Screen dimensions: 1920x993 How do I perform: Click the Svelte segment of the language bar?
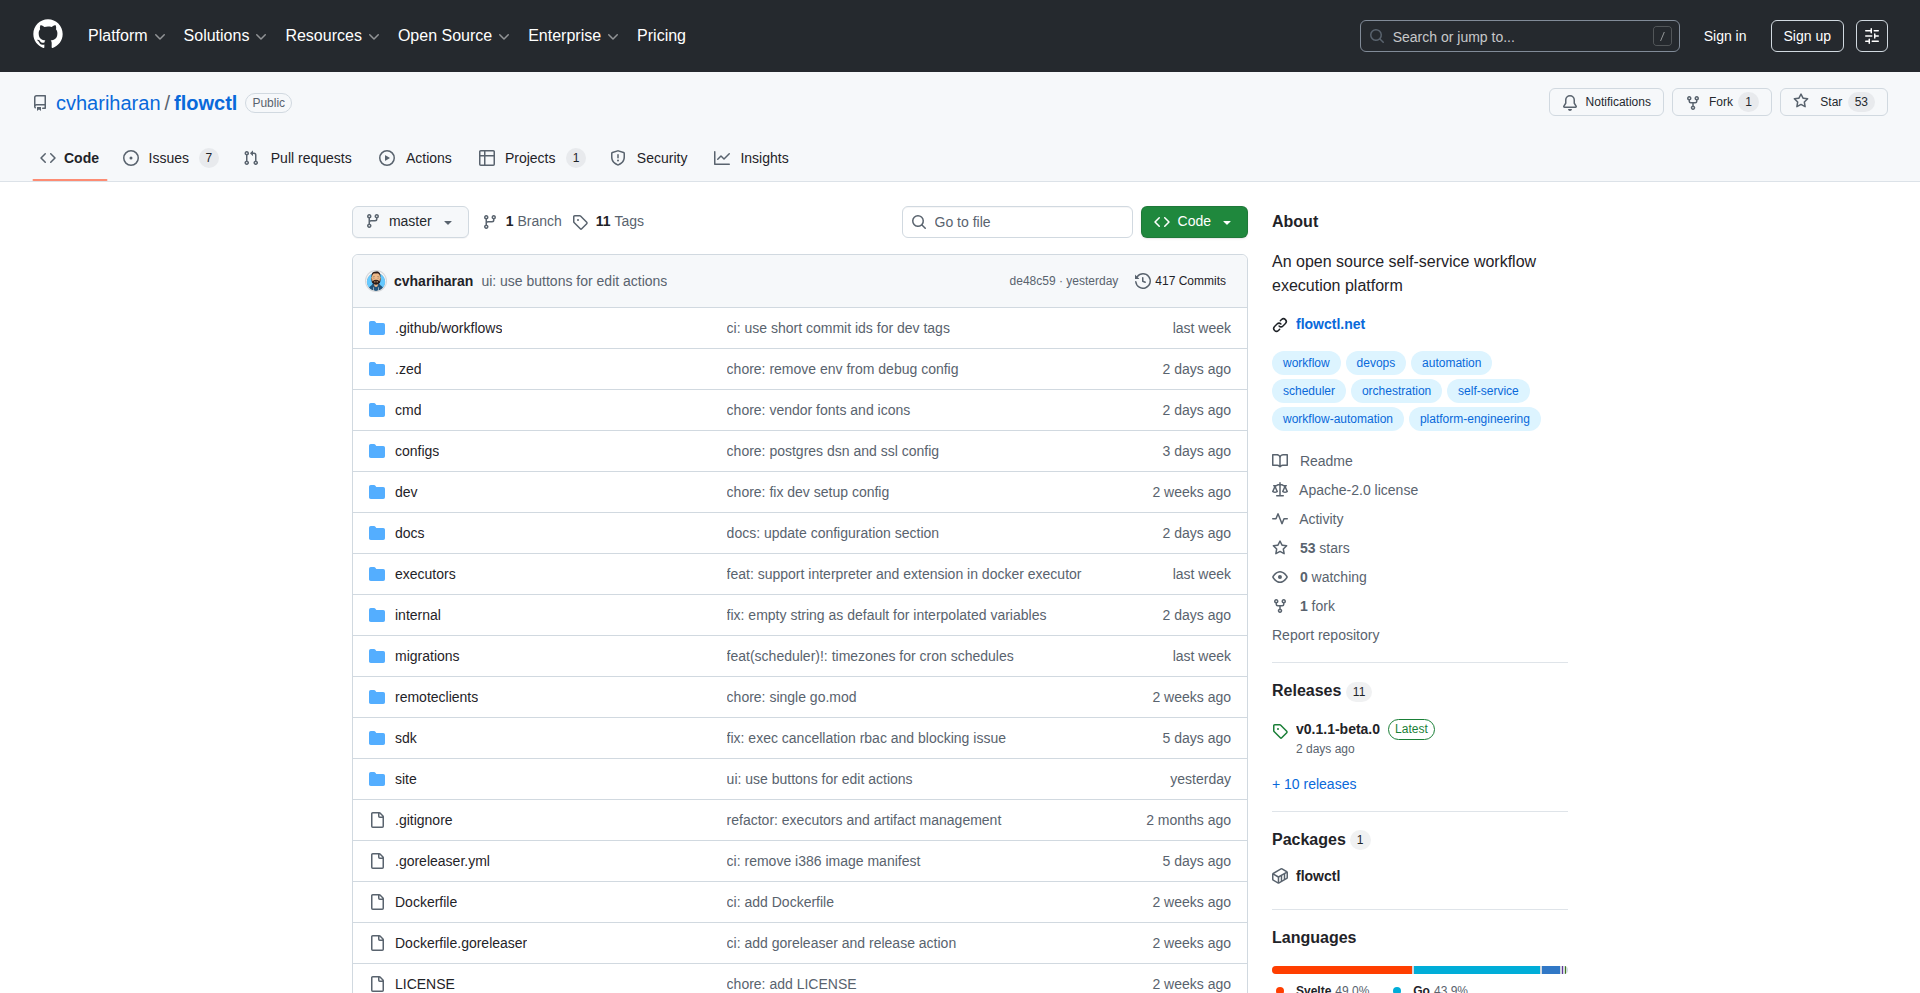pyautogui.click(x=1340, y=969)
